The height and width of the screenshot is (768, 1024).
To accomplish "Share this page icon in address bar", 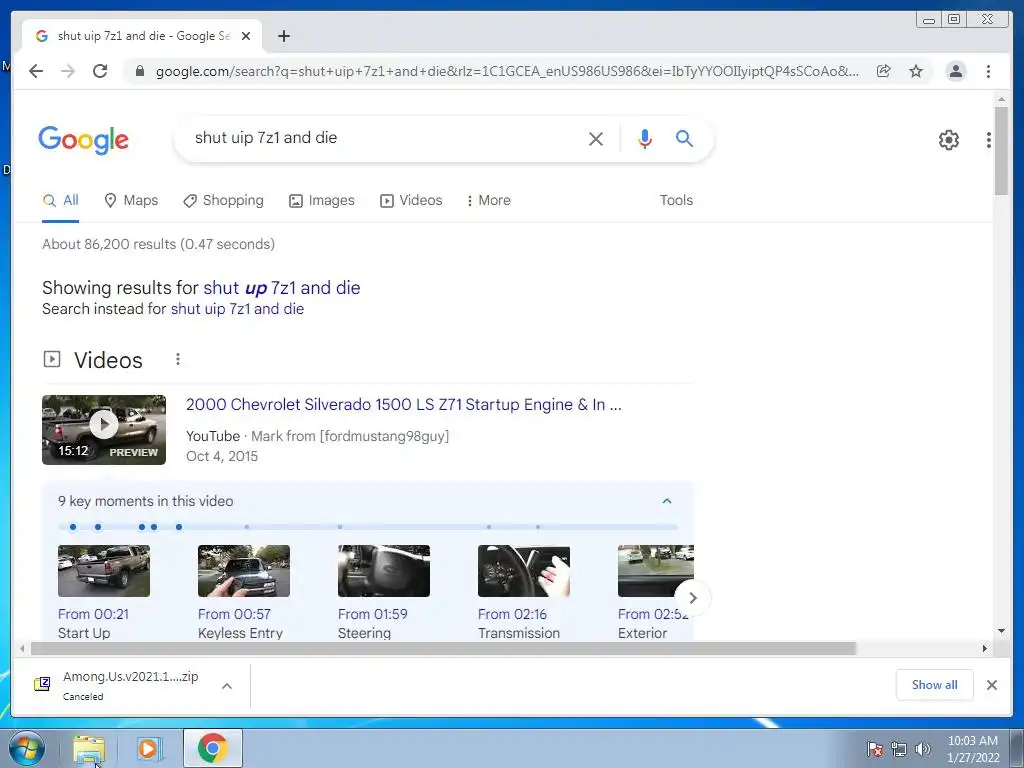I will click(x=884, y=71).
